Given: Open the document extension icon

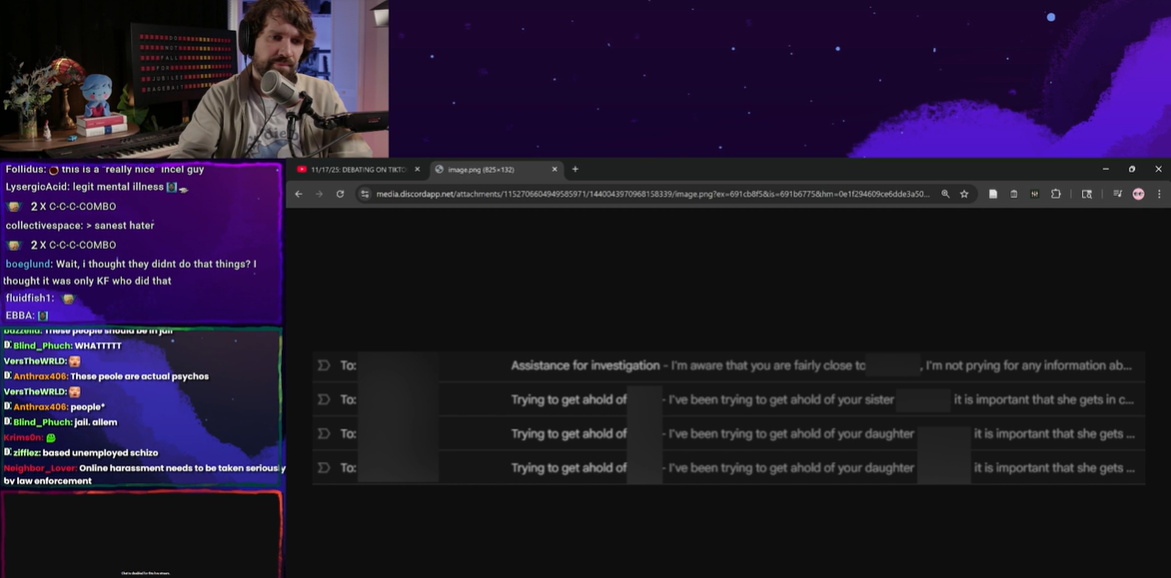Looking at the screenshot, I should 993,194.
